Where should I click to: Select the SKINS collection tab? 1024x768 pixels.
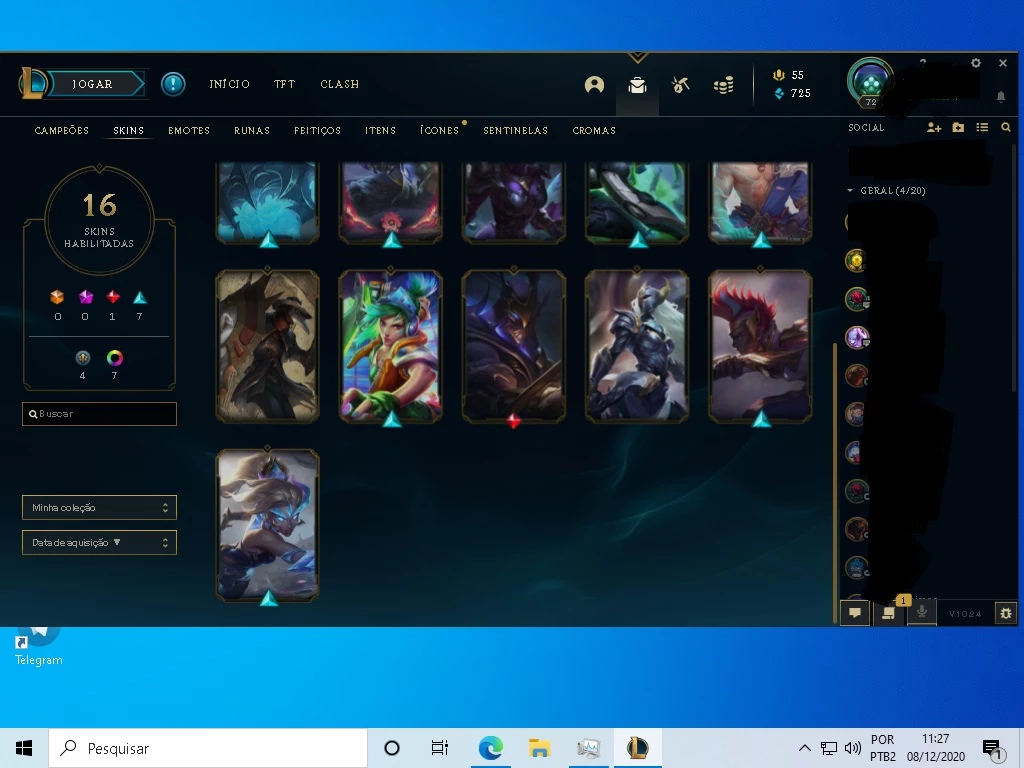[129, 131]
